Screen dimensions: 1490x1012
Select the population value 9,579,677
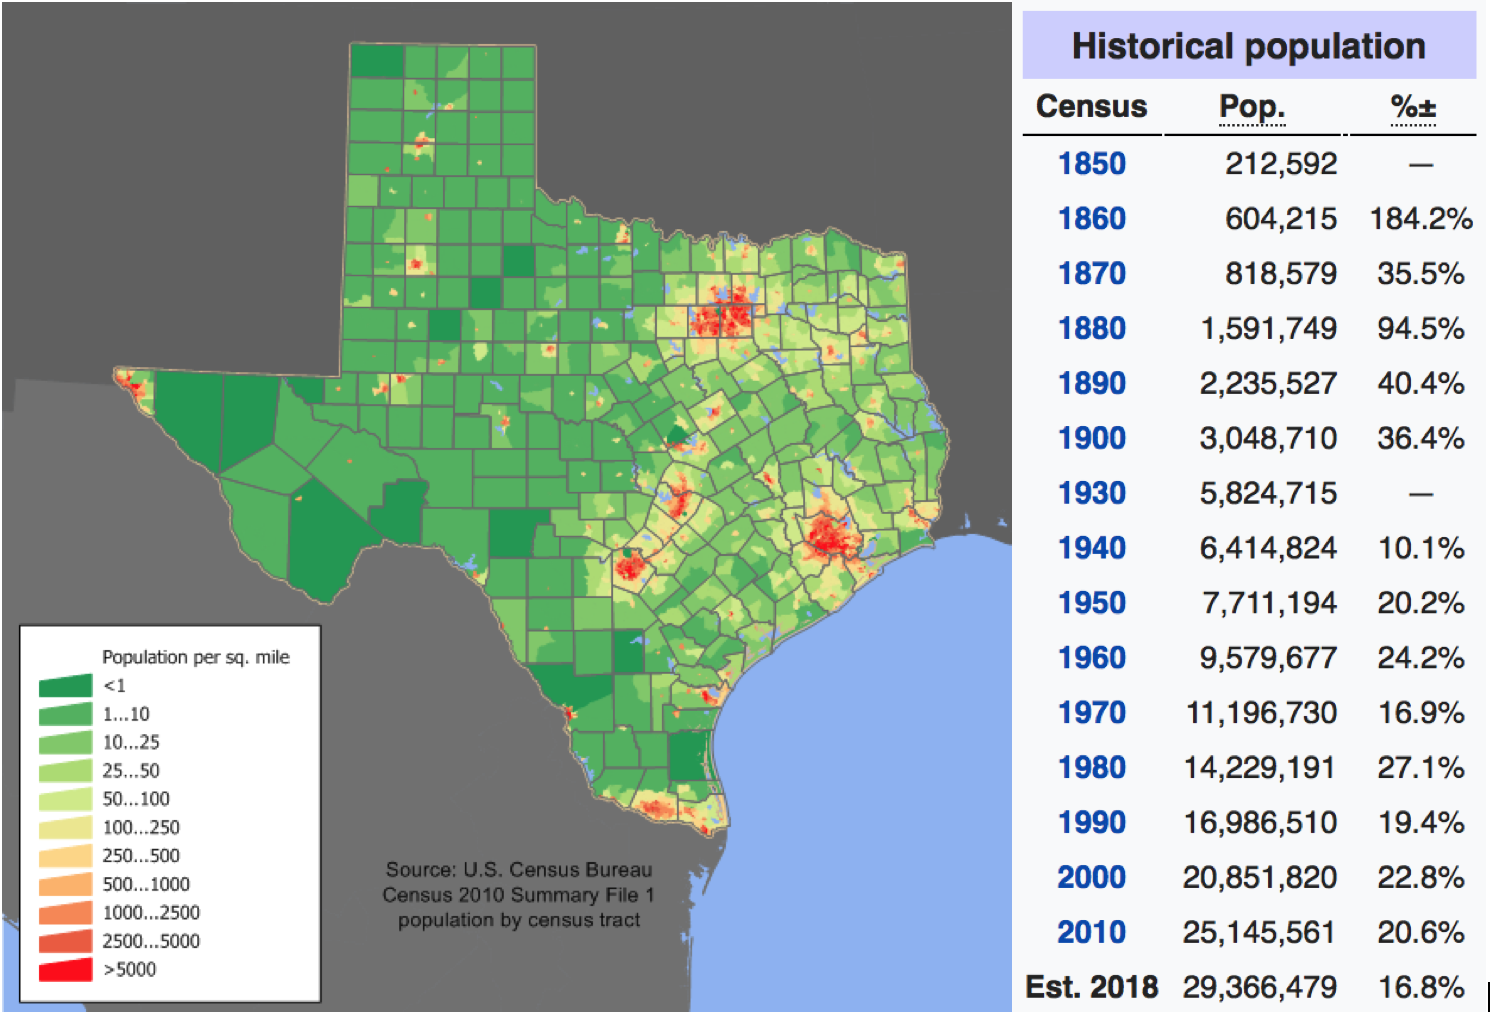coord(1268,659)
